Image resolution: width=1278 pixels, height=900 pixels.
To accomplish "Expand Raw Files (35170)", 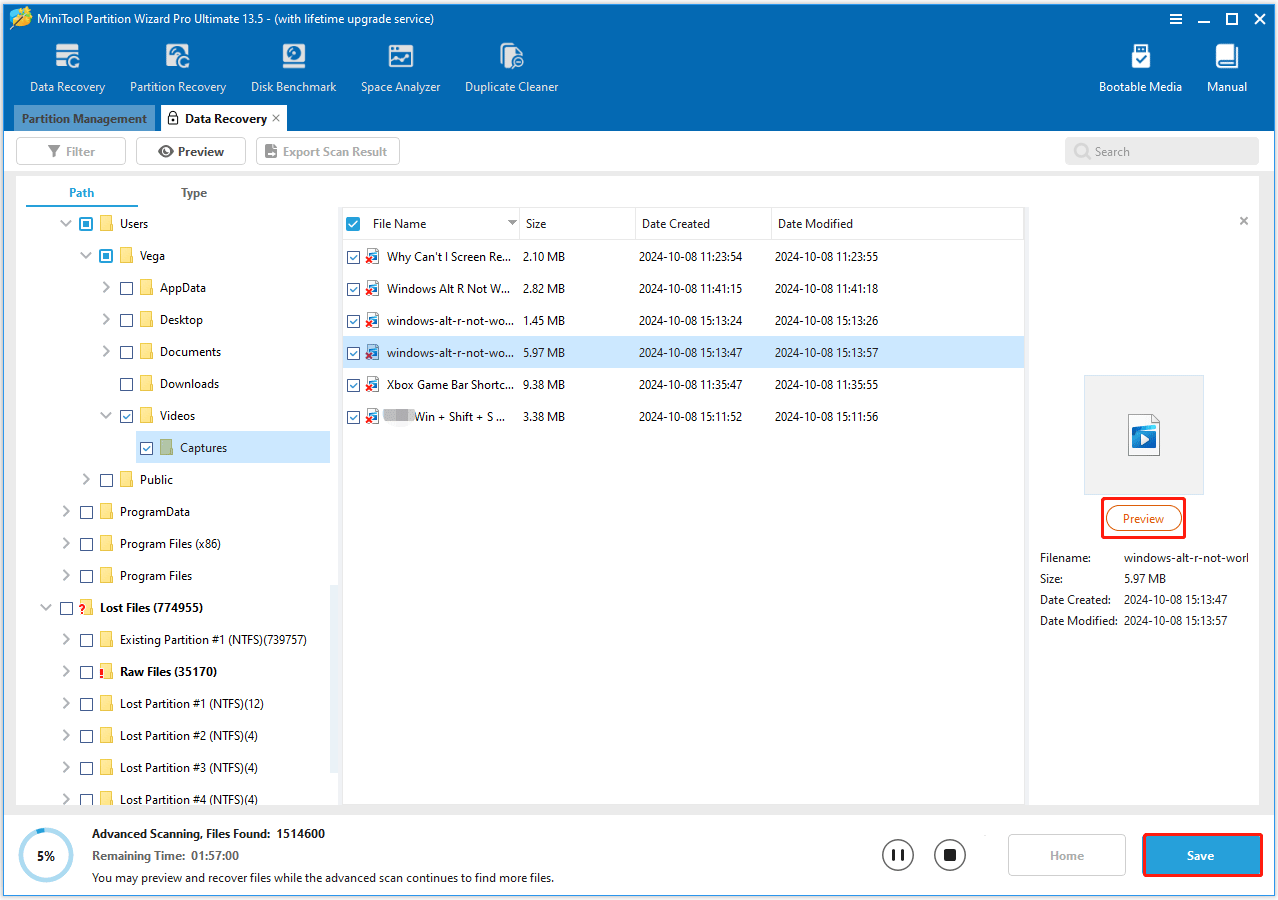I will tap(66, 671).
